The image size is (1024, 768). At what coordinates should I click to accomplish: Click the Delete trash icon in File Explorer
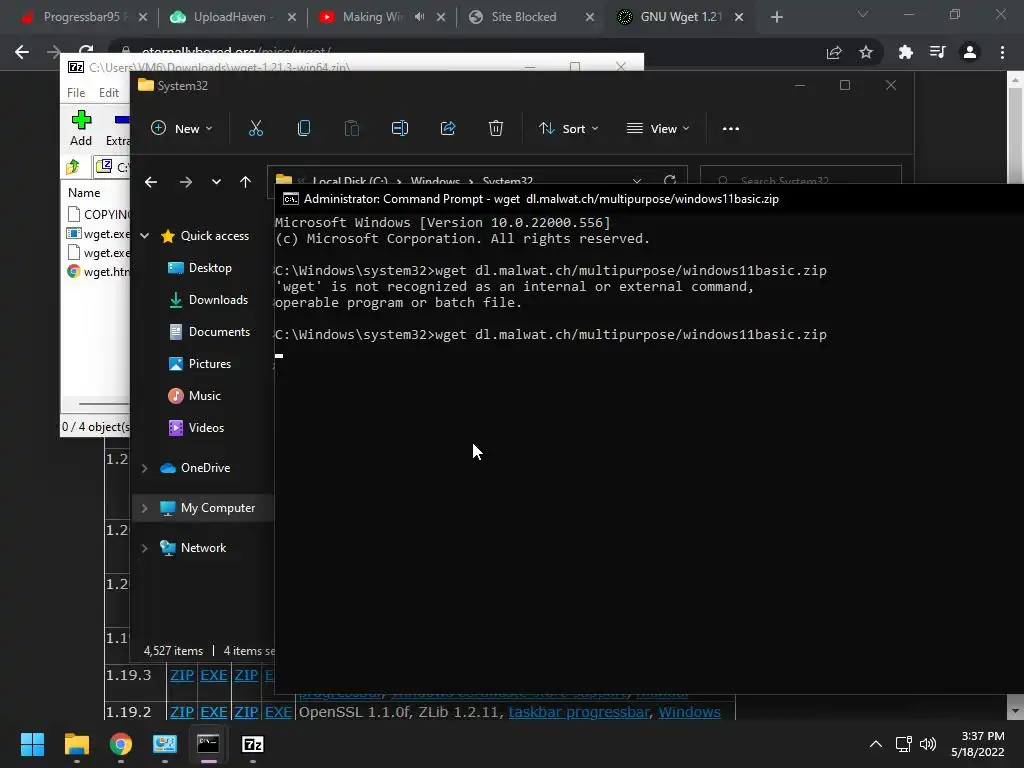point(496,129)
